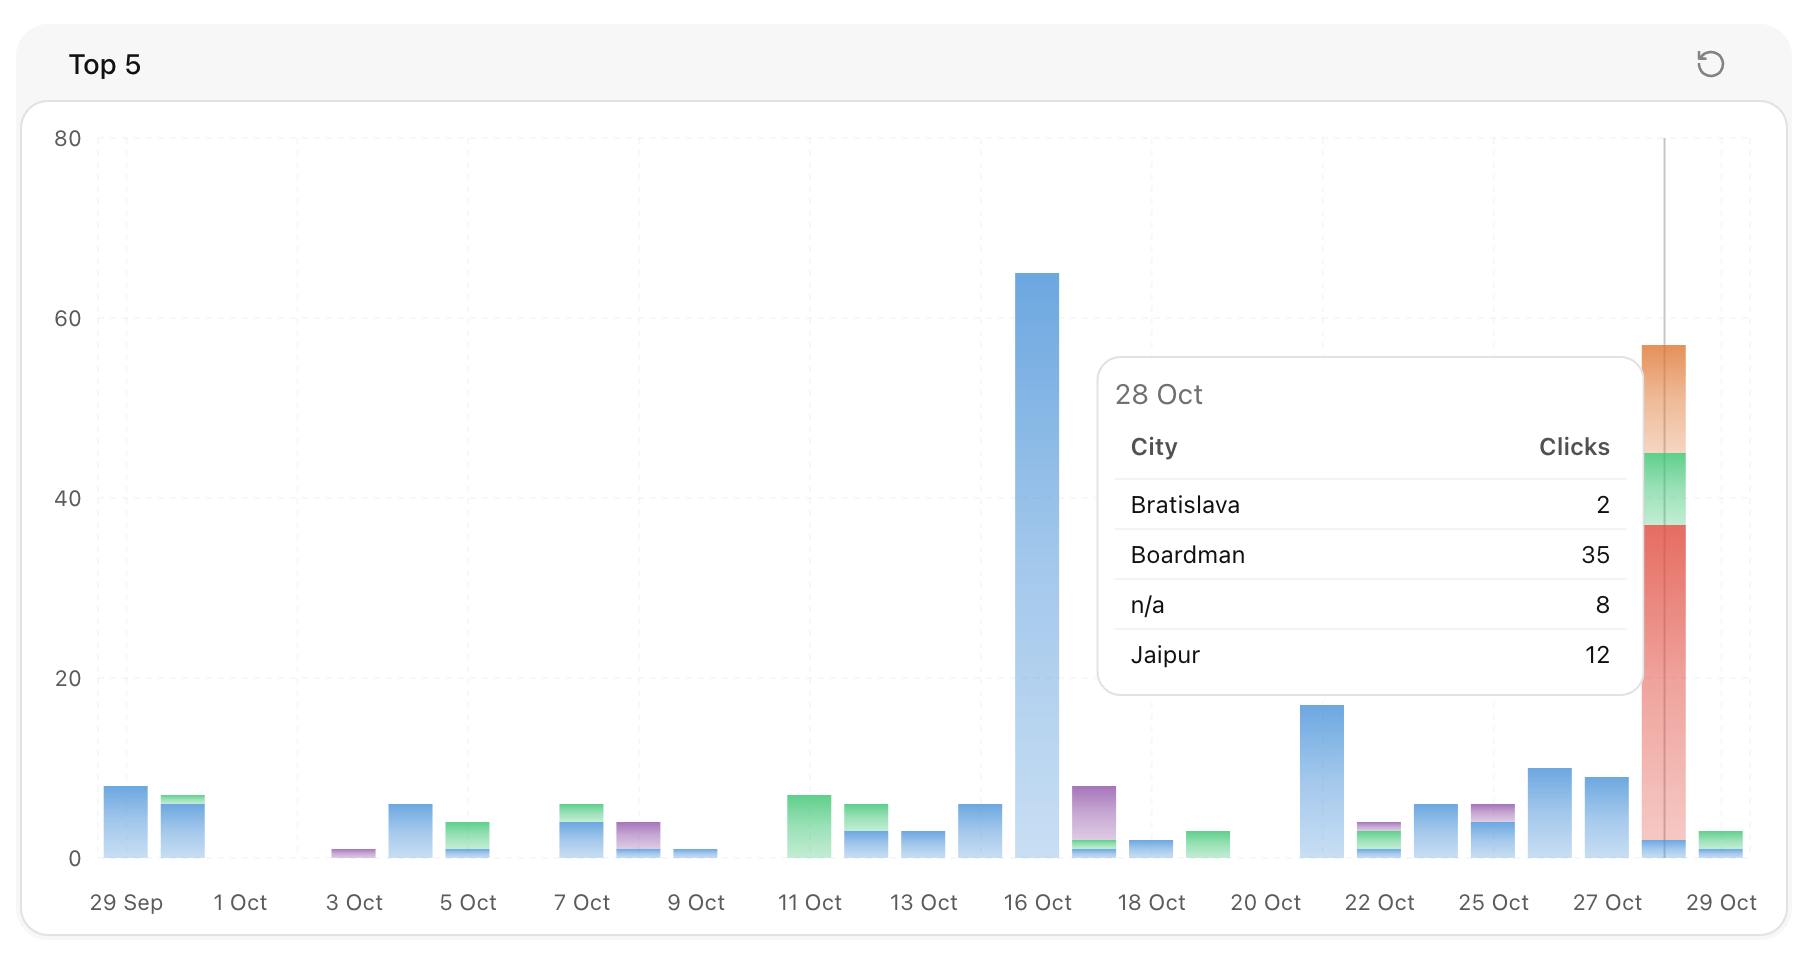Click the "27 Oct" x-axis label
Image resolution: width=1810 pixels, height=954 pixels.
pyautogui.click(x=1608, y=903)
